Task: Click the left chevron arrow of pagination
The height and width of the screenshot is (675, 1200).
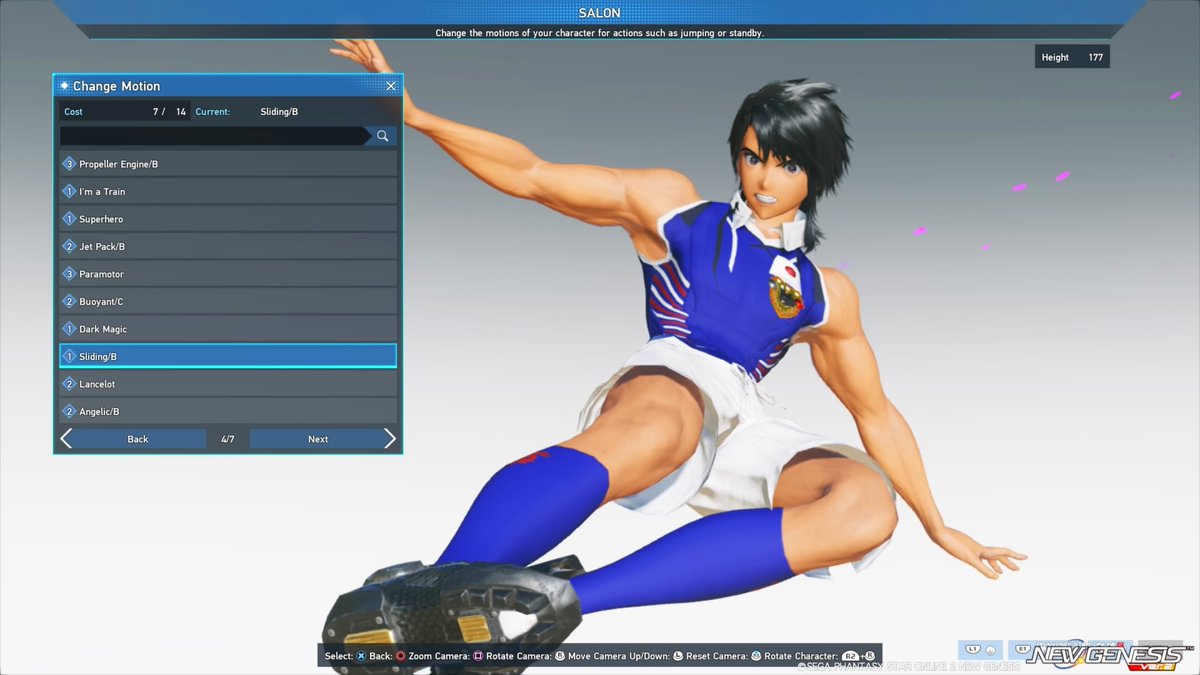Action: tap(66, 439)
